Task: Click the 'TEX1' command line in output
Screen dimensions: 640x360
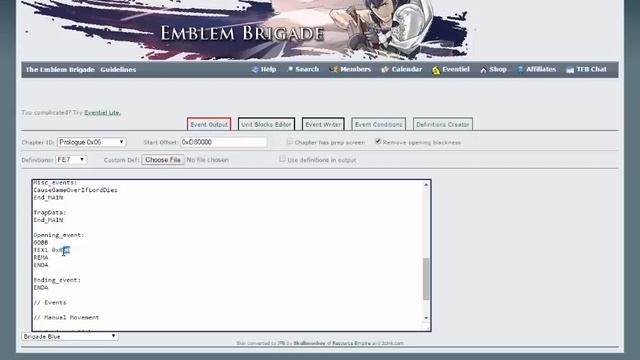Action: pyautogui.click(x=52, y=250)
